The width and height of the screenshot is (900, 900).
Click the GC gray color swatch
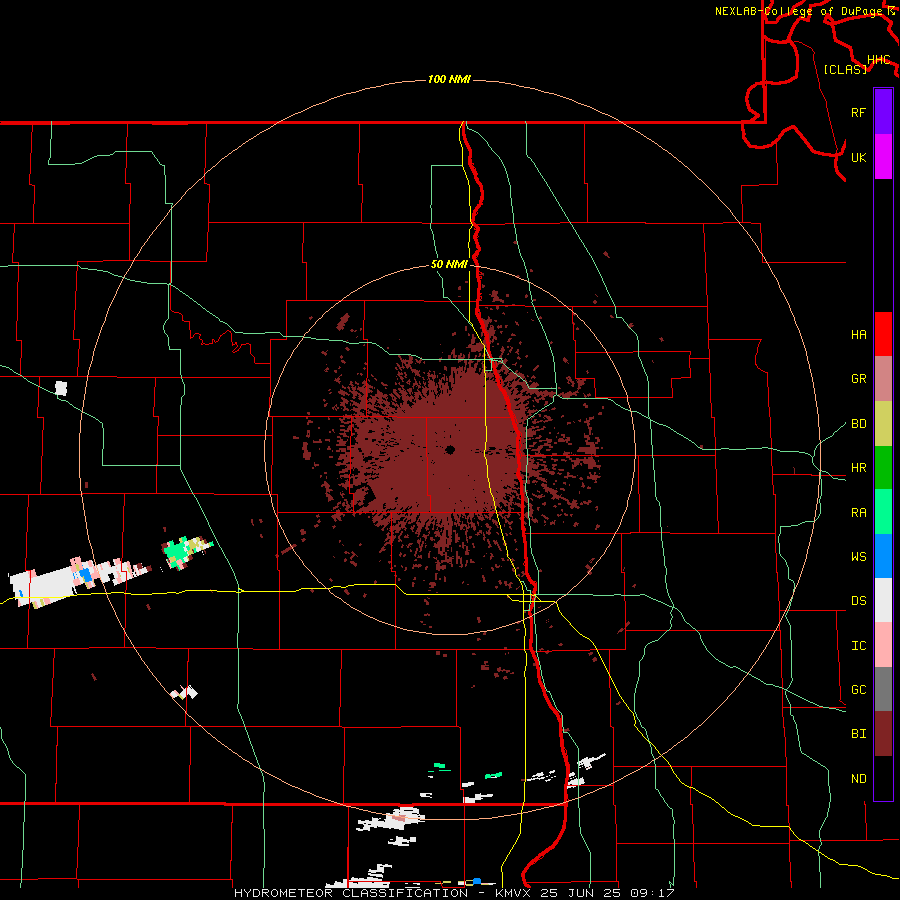[883, 689]
